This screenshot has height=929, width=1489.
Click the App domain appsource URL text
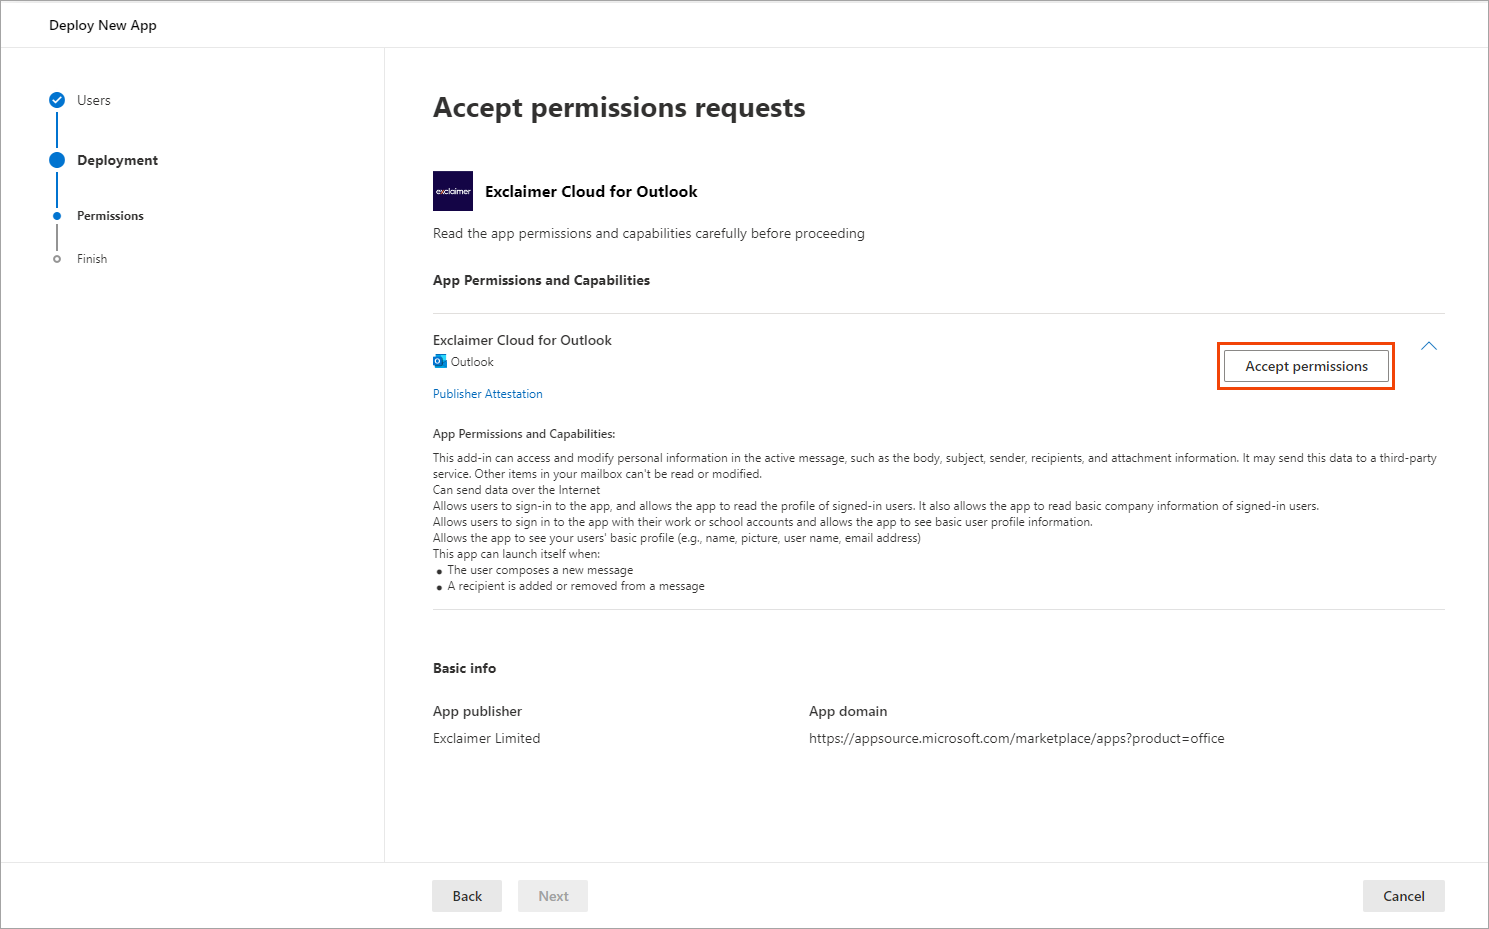(x=1017, y=738)
